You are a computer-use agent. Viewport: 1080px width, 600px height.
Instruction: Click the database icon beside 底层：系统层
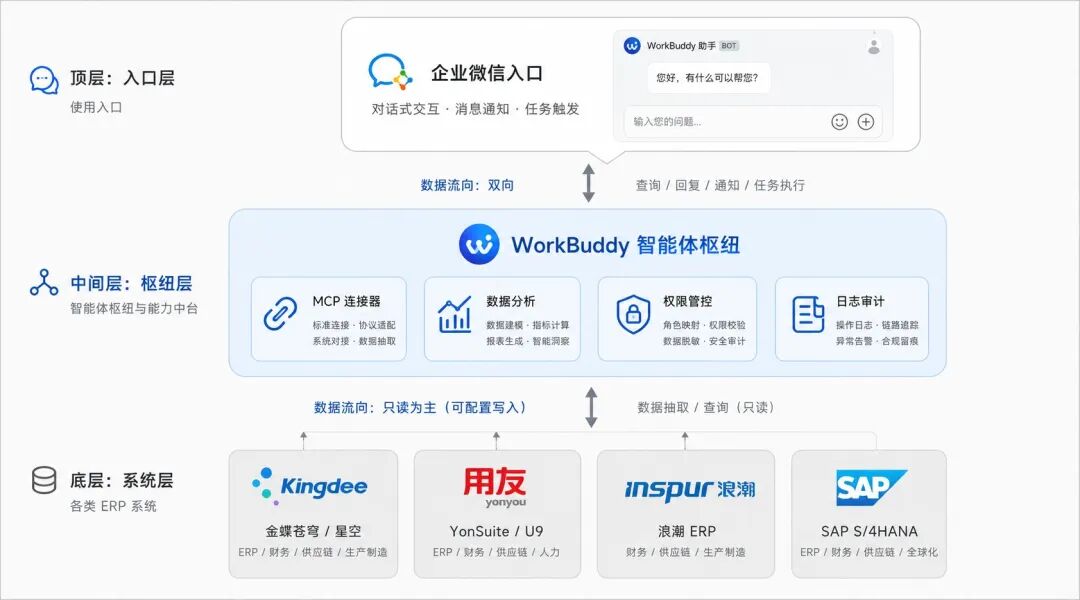pyautogui.click(x=44, y=480)
